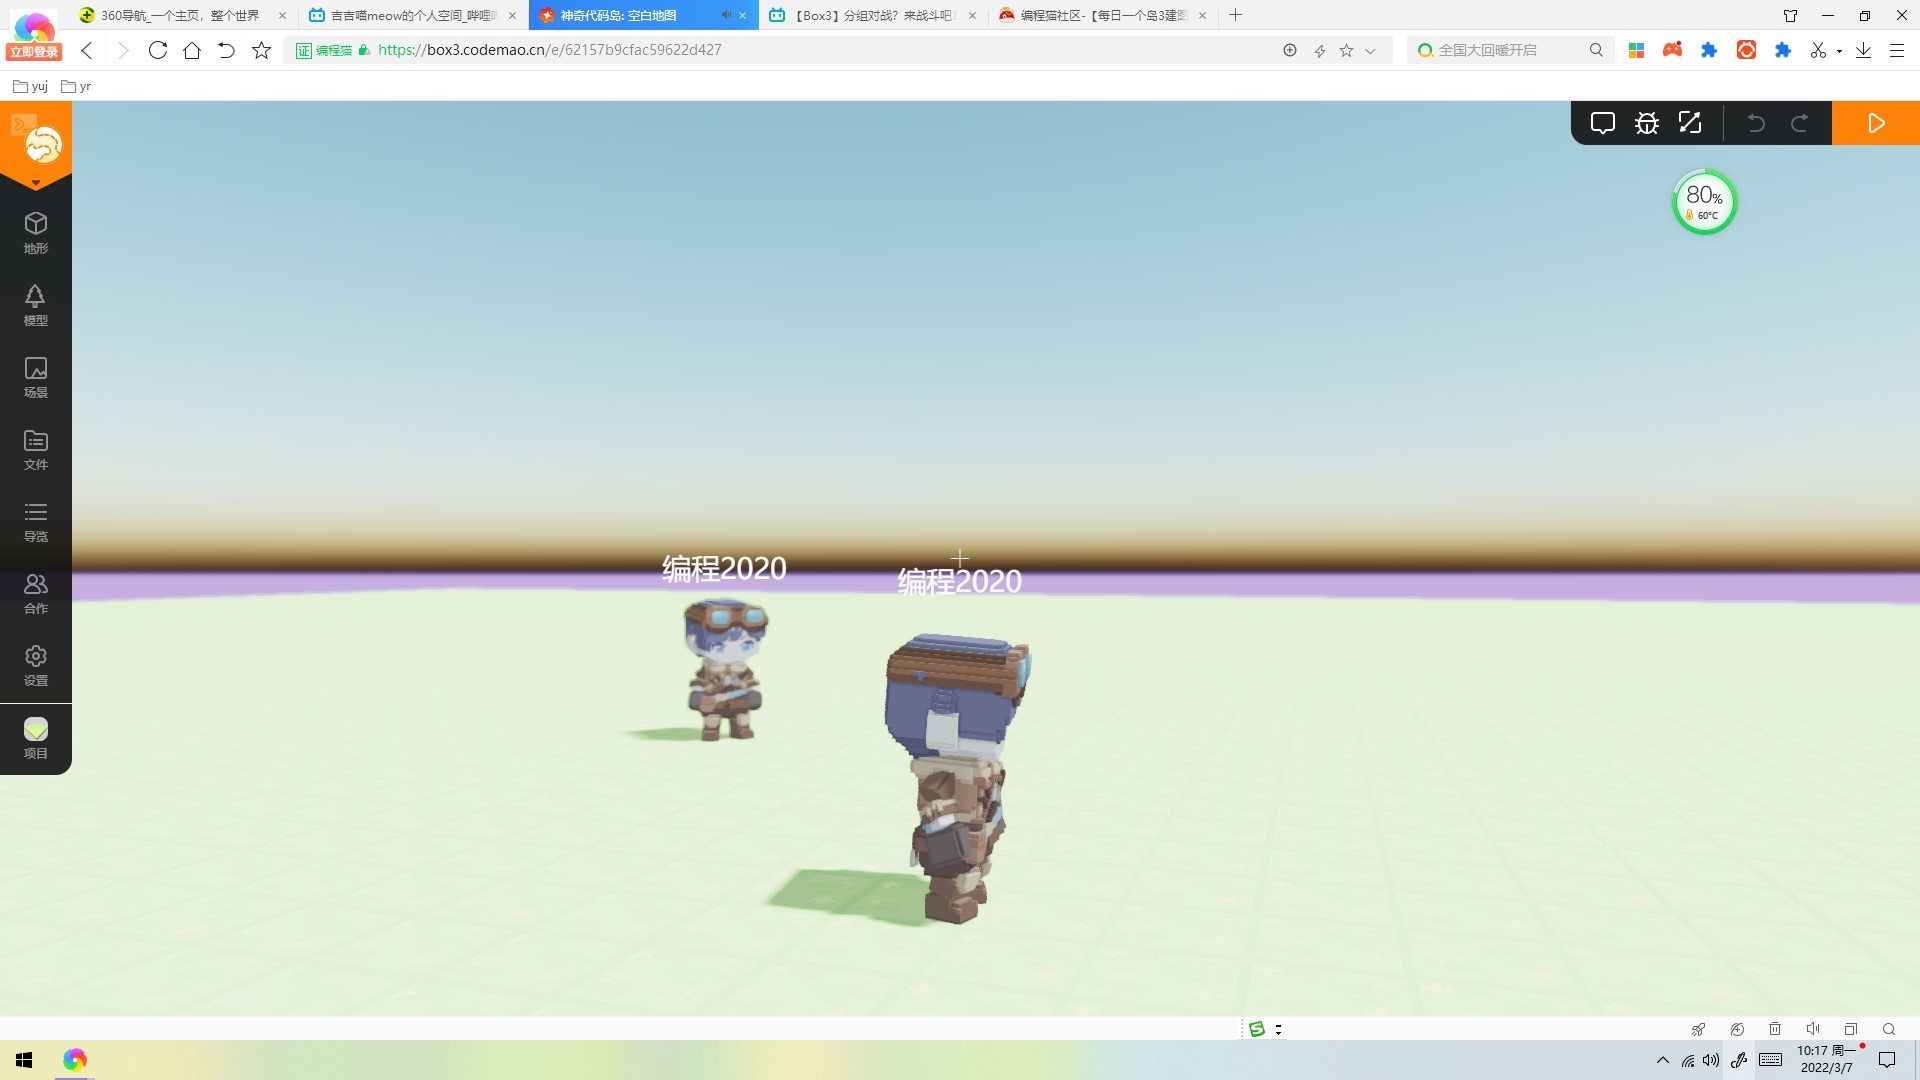Go forward in the browser
The height and width of the screenshot is (1080, 1920).
point(122,50)
